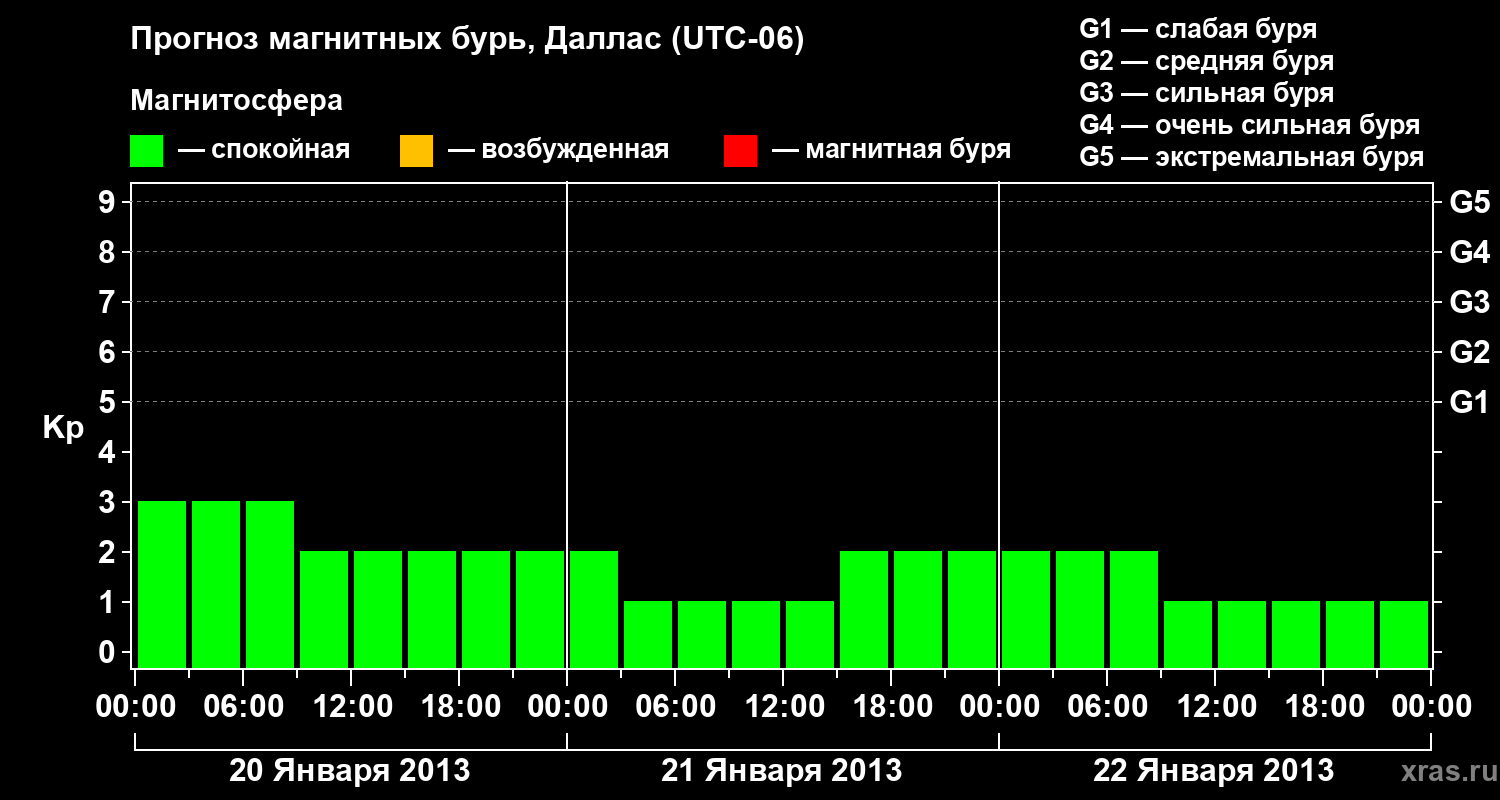Image resolution: width=1500 pixels, height=800 pixels.
Task: Click the 06:00 Kp 1 bar on 21 January
Action: 702,634
